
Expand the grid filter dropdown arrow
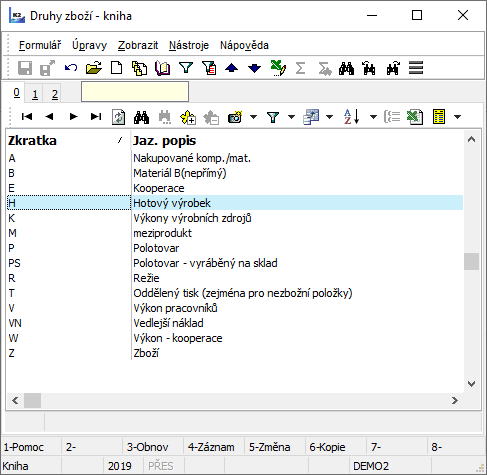291,117
